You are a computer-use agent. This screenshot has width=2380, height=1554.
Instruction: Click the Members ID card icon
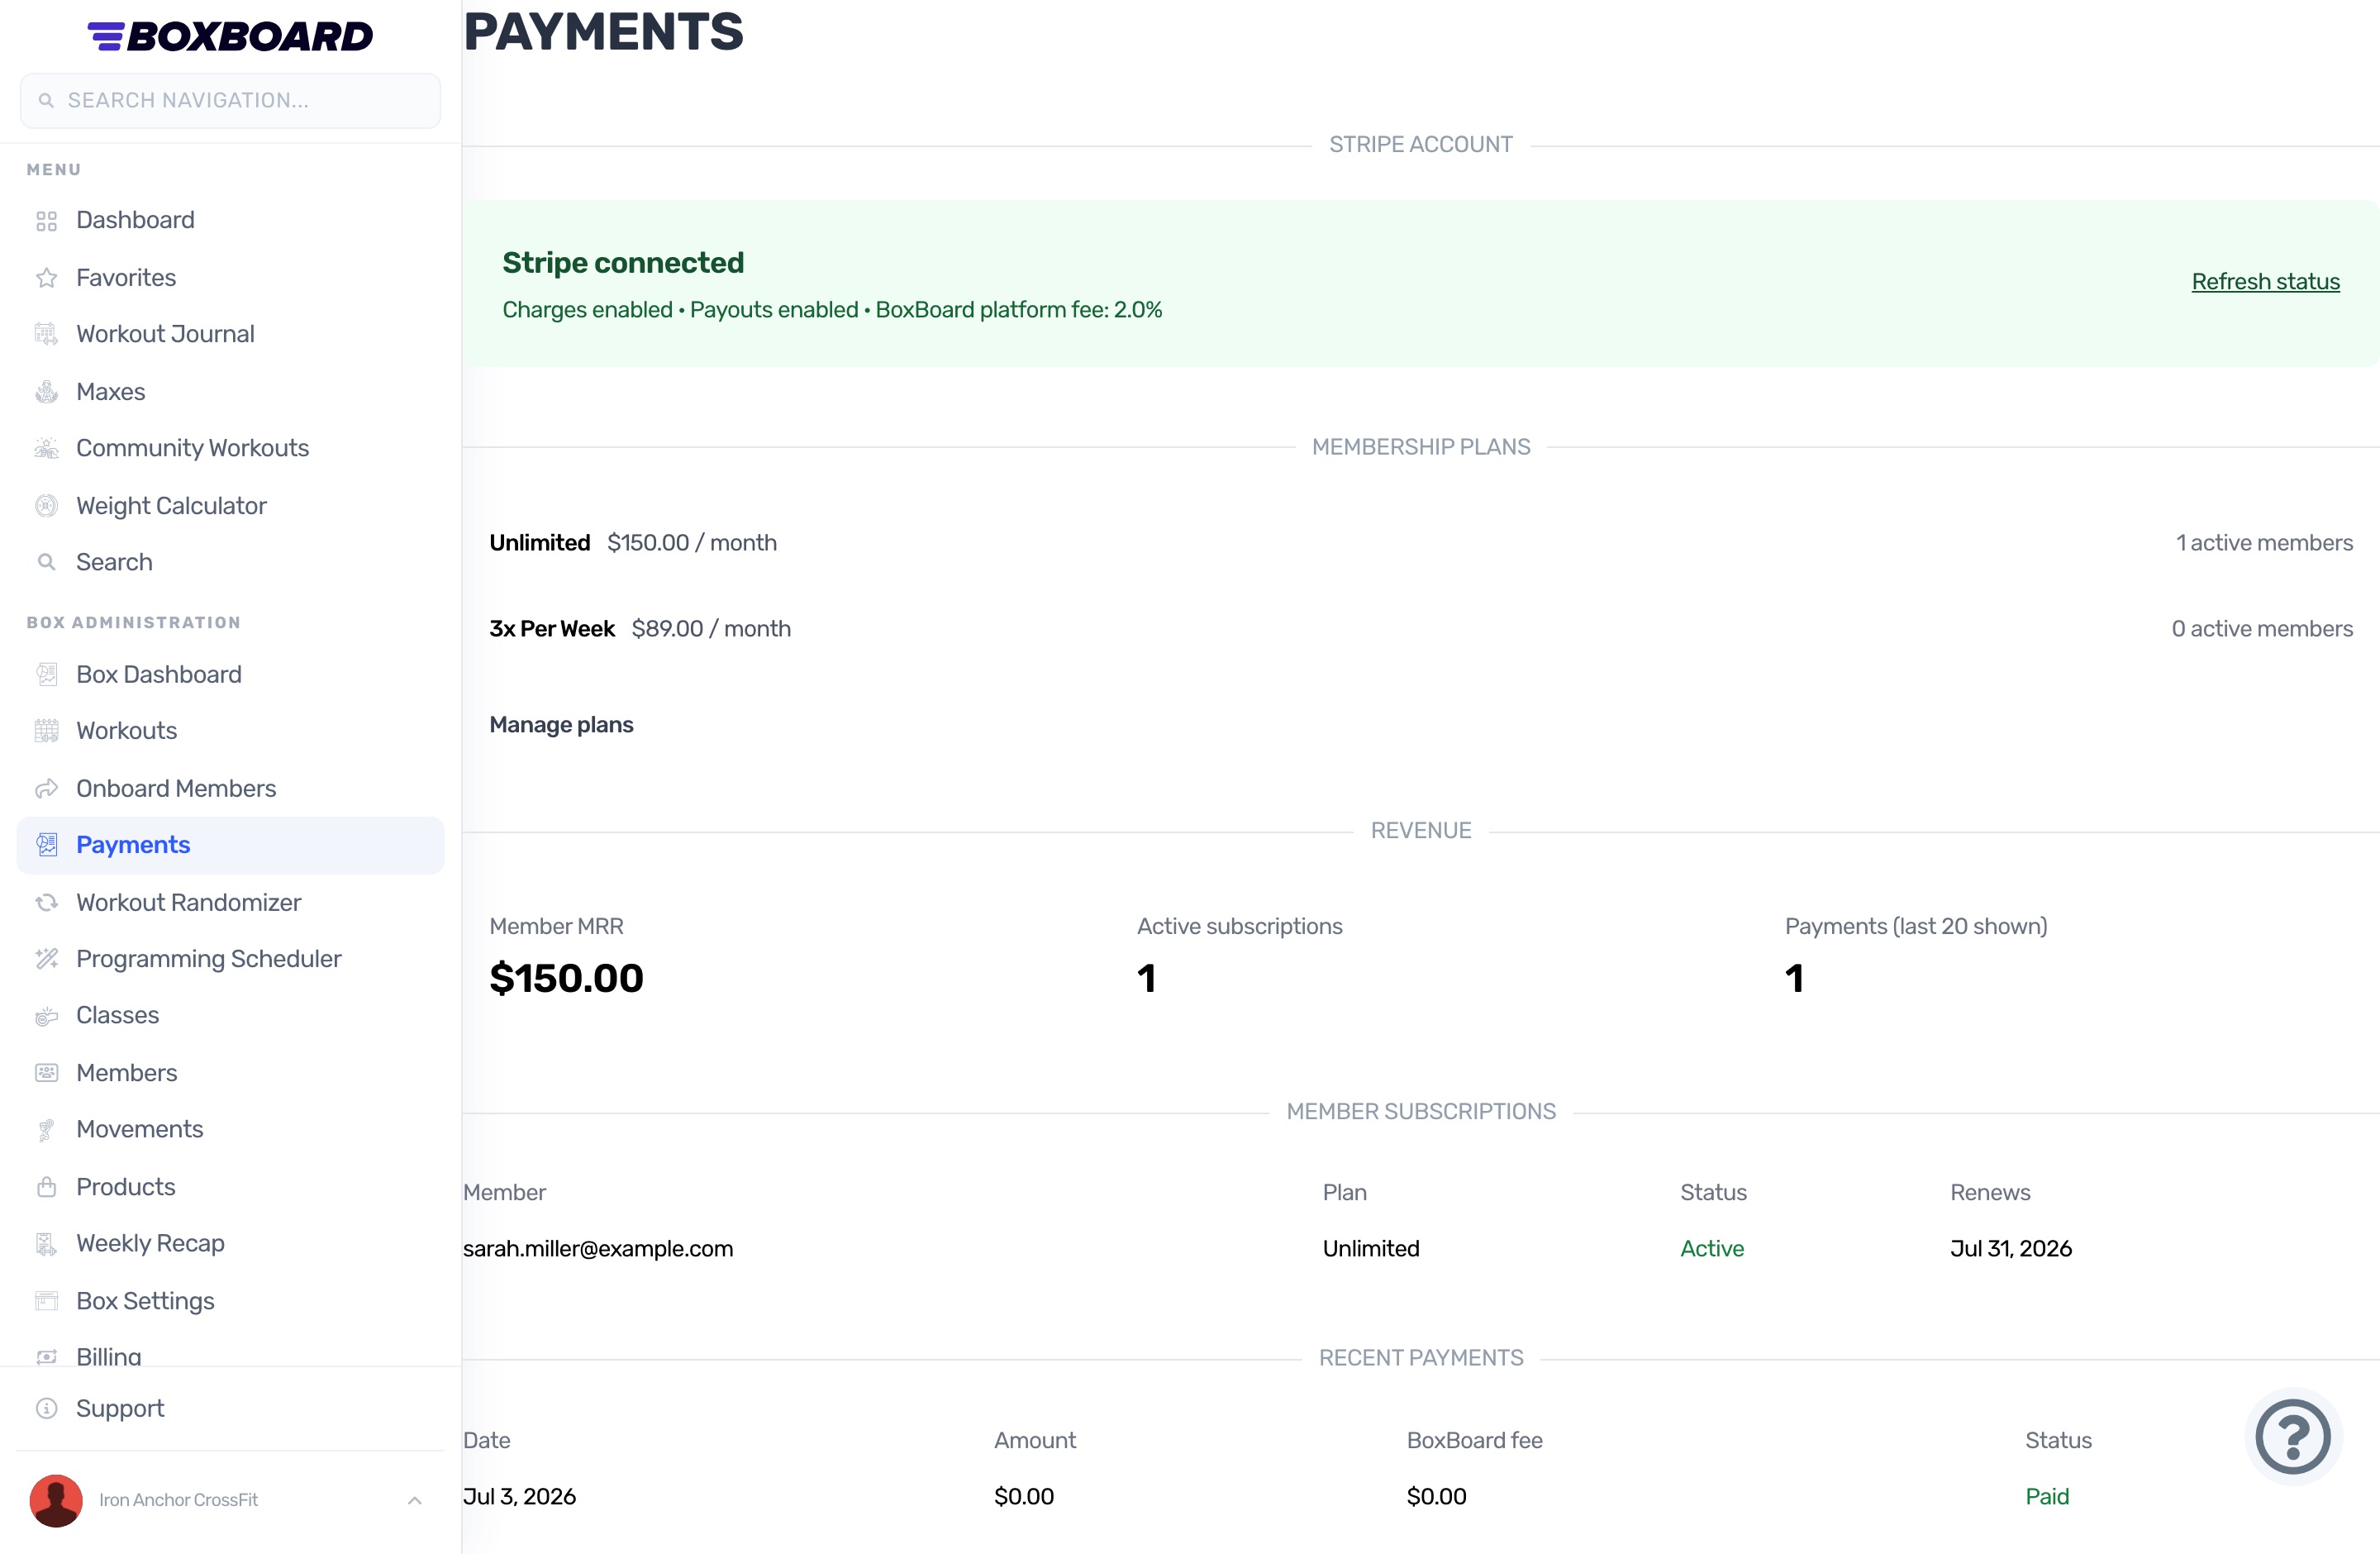click(46, 1073)
